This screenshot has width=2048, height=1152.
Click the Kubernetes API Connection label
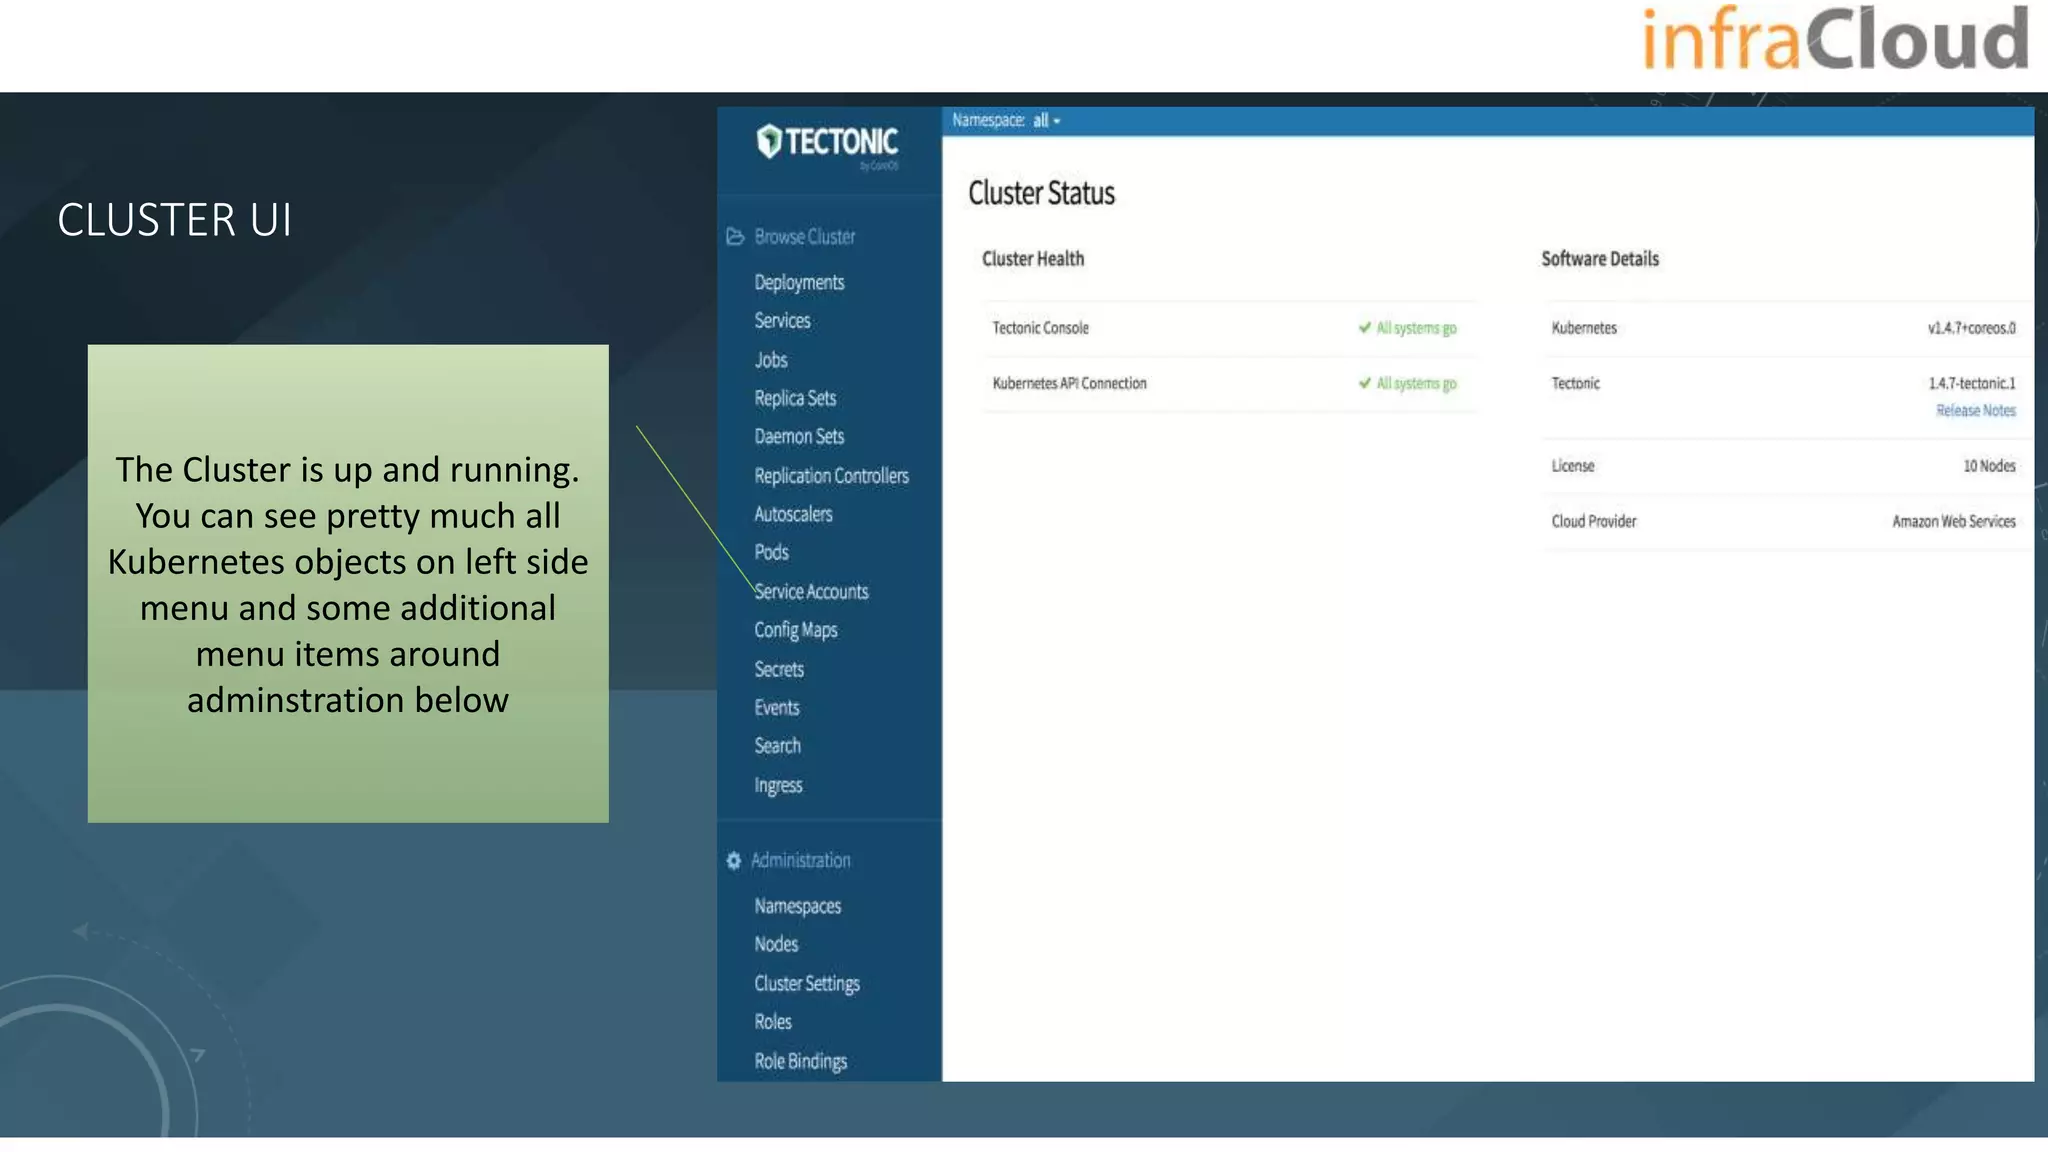1069,383
